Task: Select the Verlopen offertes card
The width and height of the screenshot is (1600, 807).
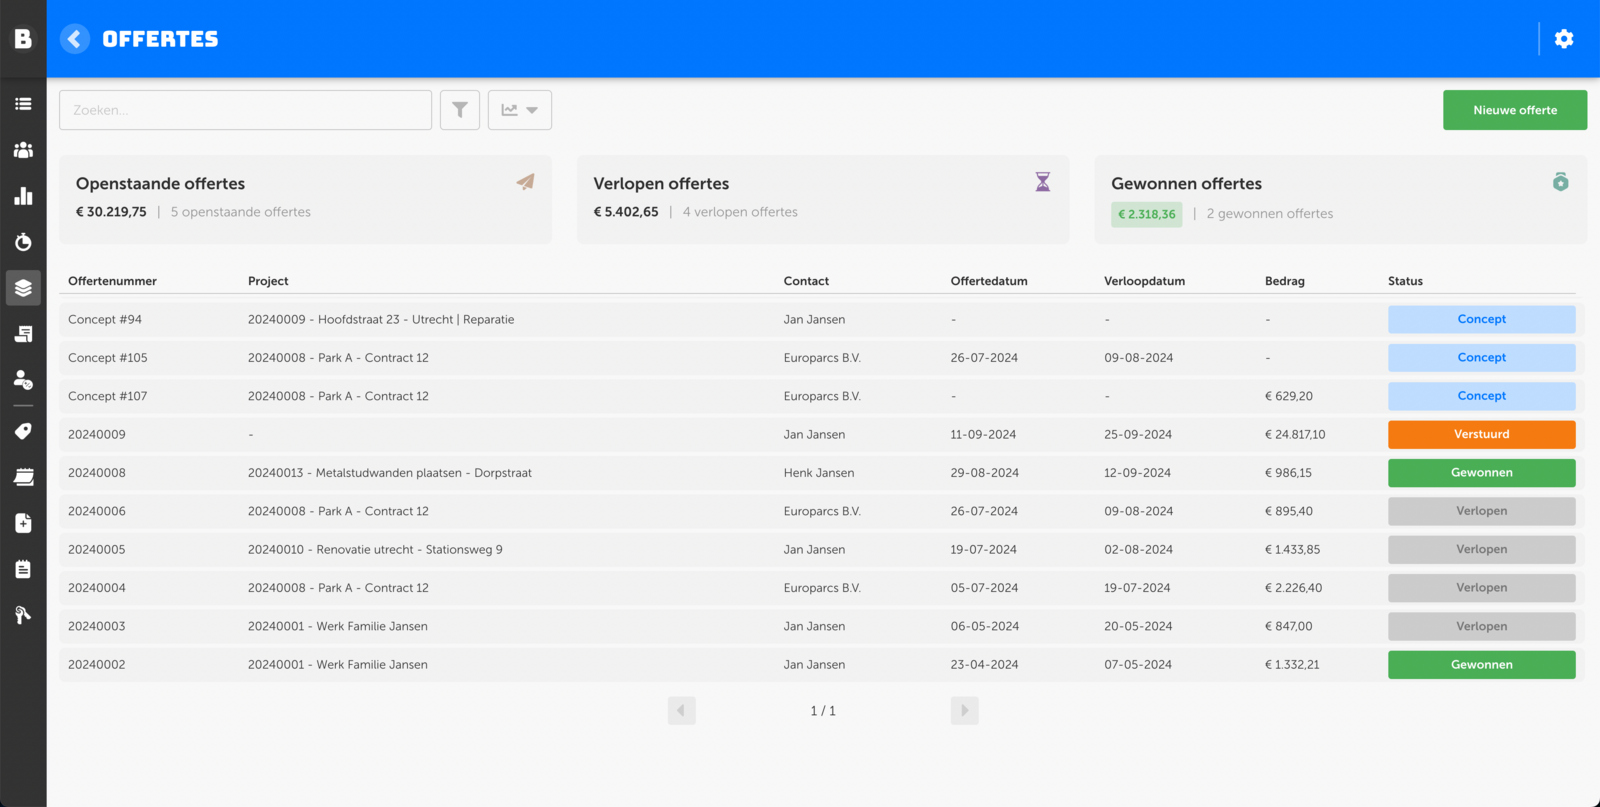Action: pyautogui.click(x=822, y=198)
